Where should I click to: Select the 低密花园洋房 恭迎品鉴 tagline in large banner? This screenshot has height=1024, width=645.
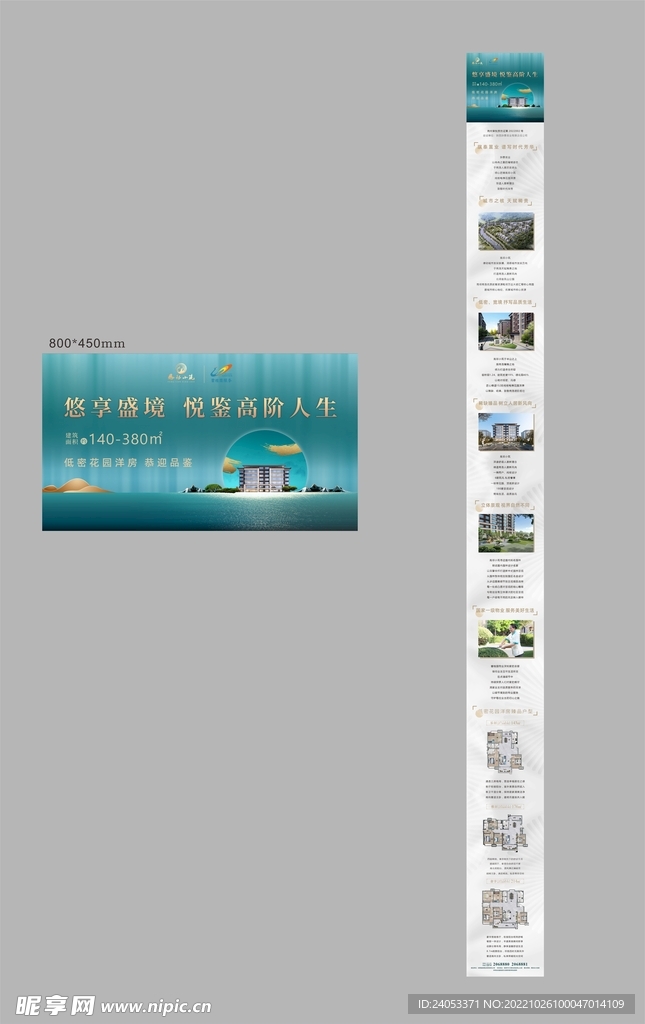128,462
